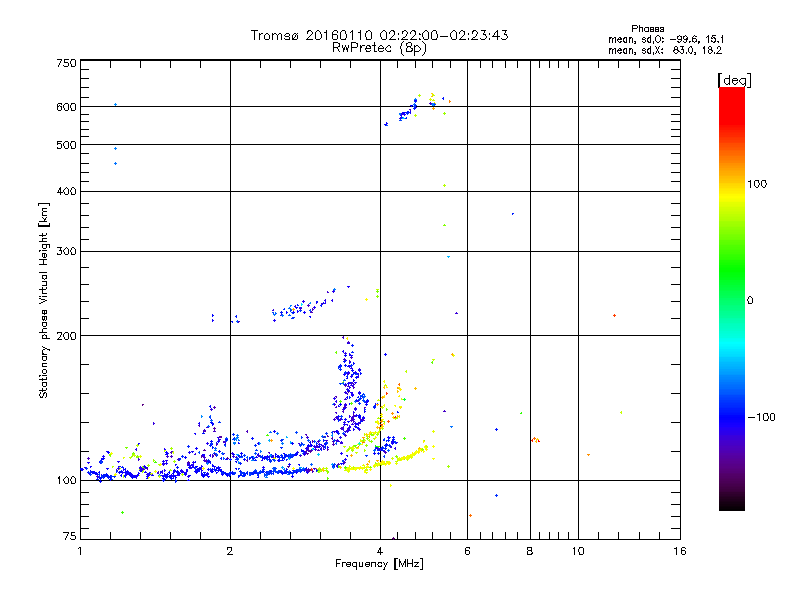Click the colorbar tick label '0'
800x600 pixels.
pyautogui.click(x=750, y=301)
